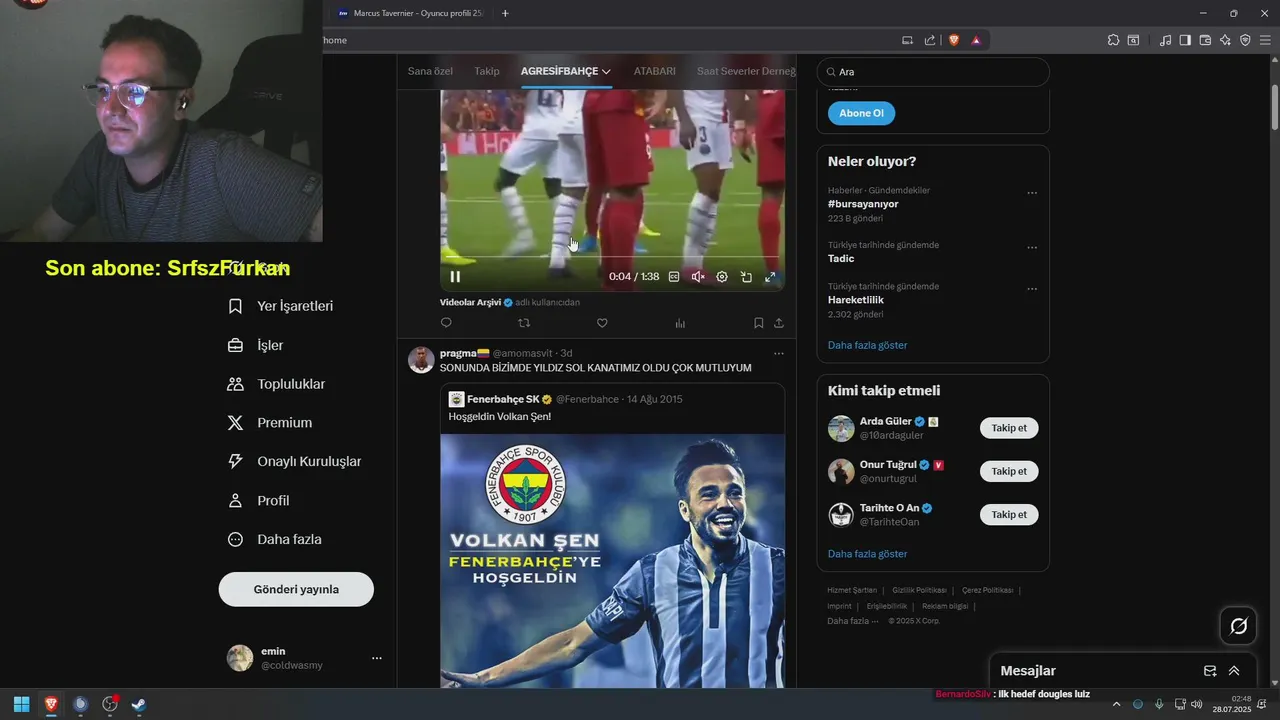The image size is (1280, 720).
Task: Open the Grok floating button
Action: click(1239, 626)
